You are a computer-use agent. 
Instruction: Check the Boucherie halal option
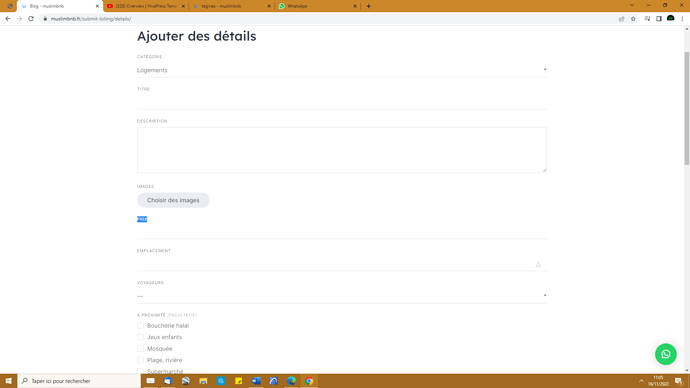pos(140,326)
